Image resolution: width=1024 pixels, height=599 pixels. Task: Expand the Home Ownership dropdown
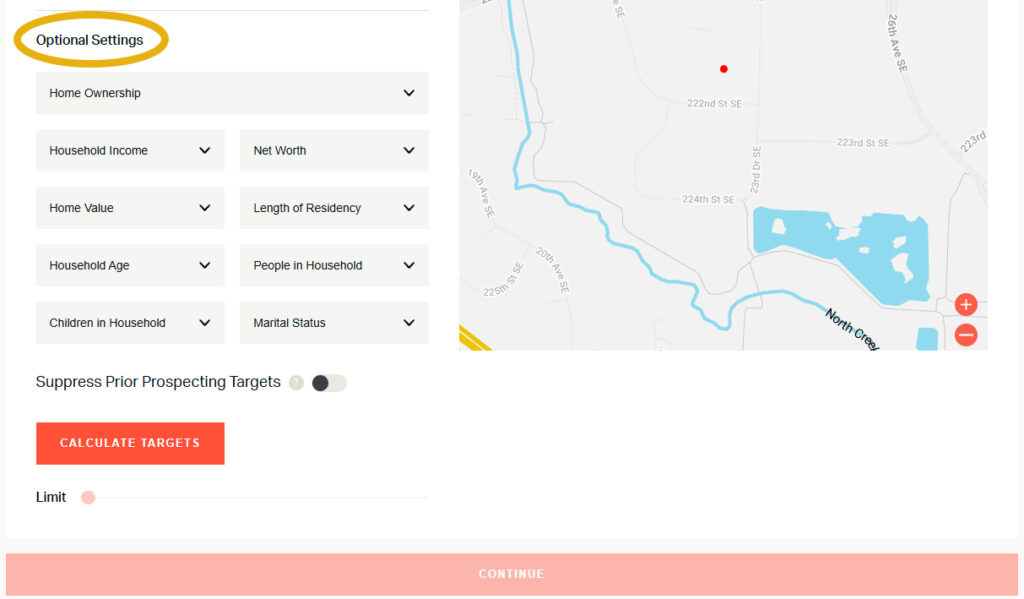tap(232, 92)
